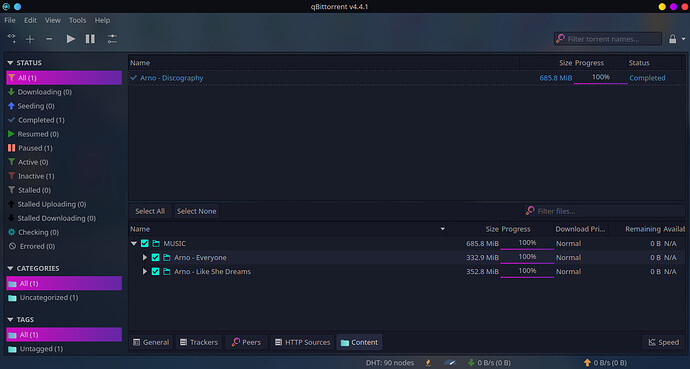Click the Filter files search field
The image size is (690, 369).
coord(605,211)
